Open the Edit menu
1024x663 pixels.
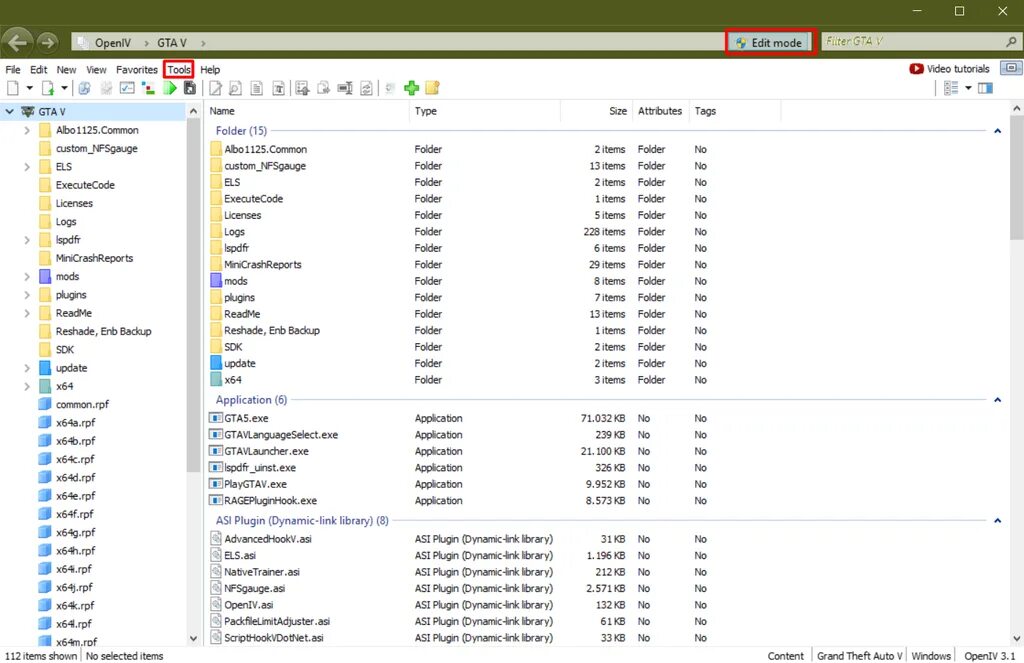(x=39, y=69)
